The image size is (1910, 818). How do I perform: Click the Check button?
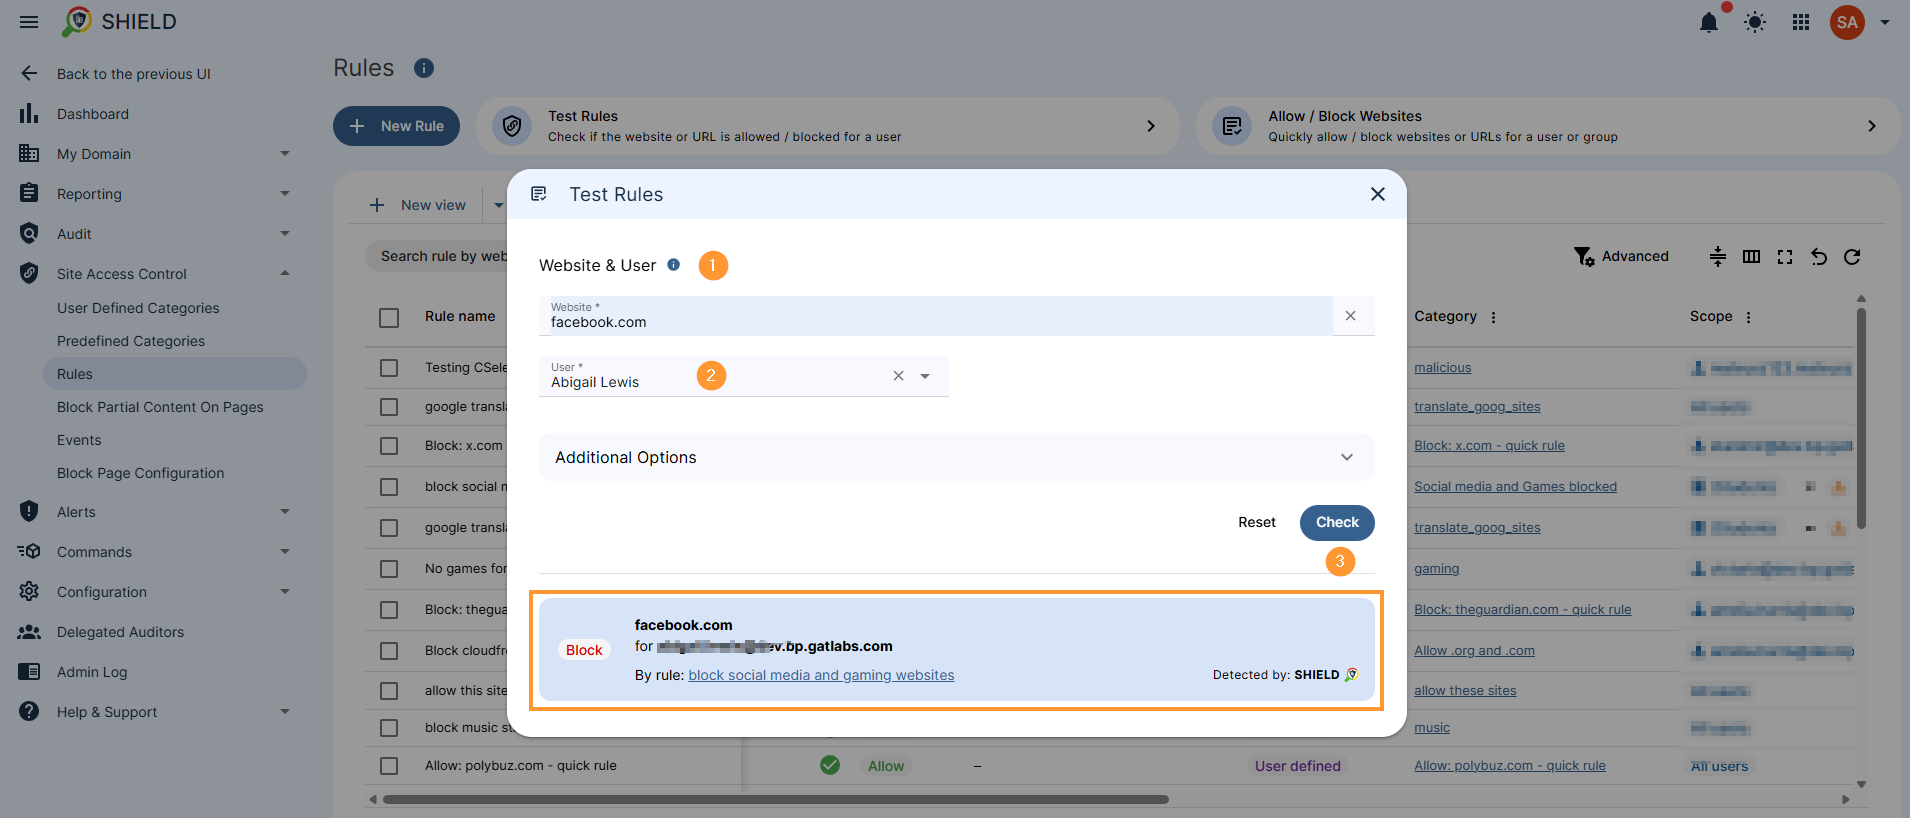pos(1337,522)
